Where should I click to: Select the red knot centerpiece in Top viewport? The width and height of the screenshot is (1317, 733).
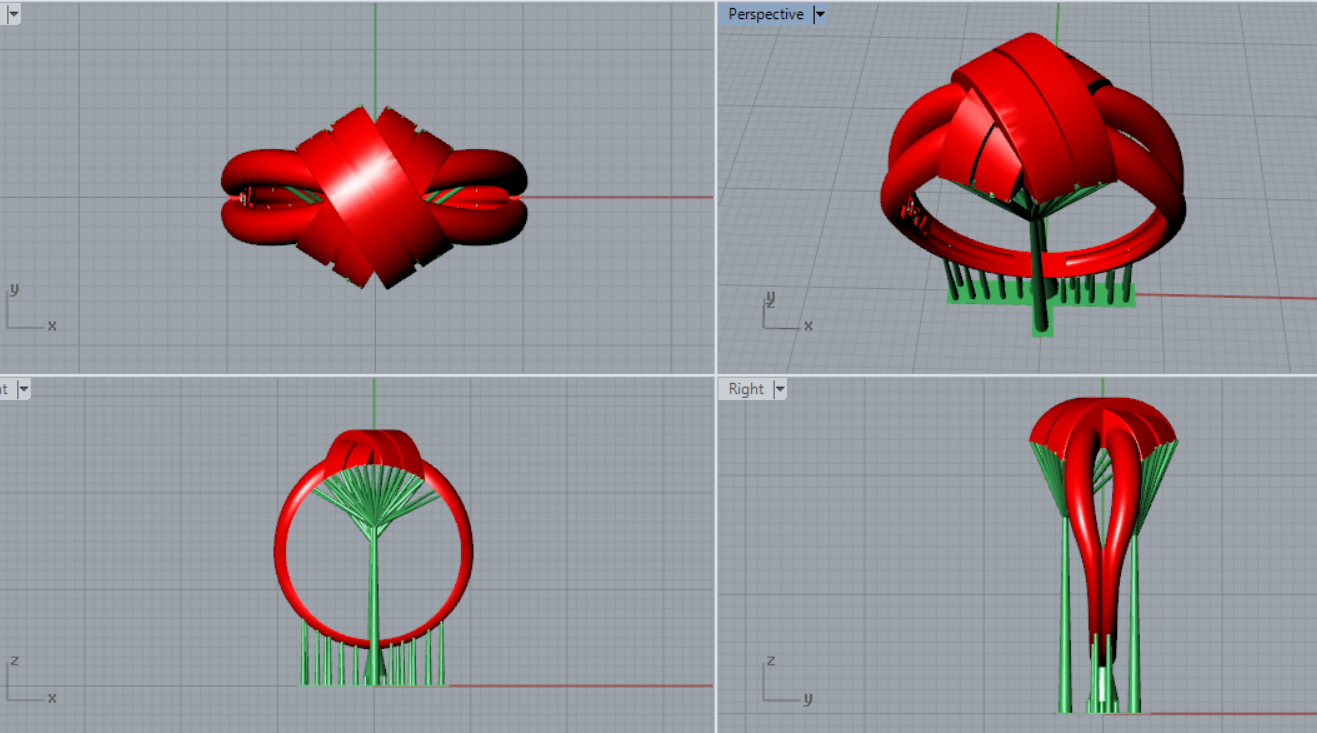372,195
